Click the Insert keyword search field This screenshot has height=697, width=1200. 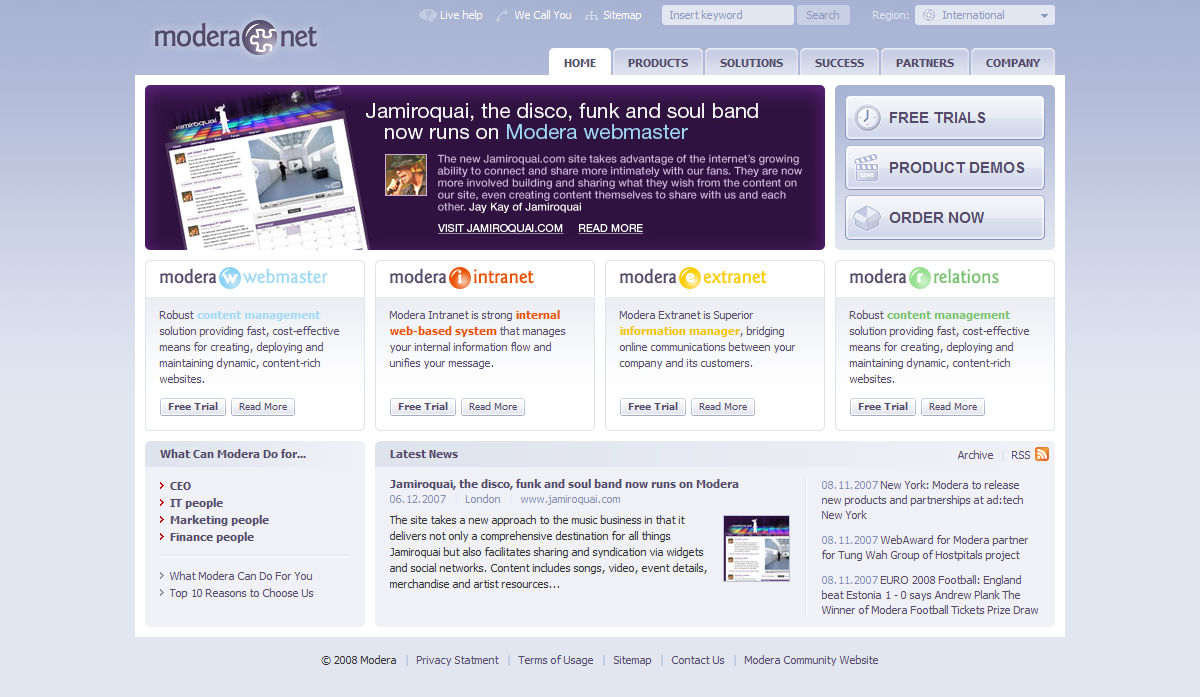click(728, 15)
